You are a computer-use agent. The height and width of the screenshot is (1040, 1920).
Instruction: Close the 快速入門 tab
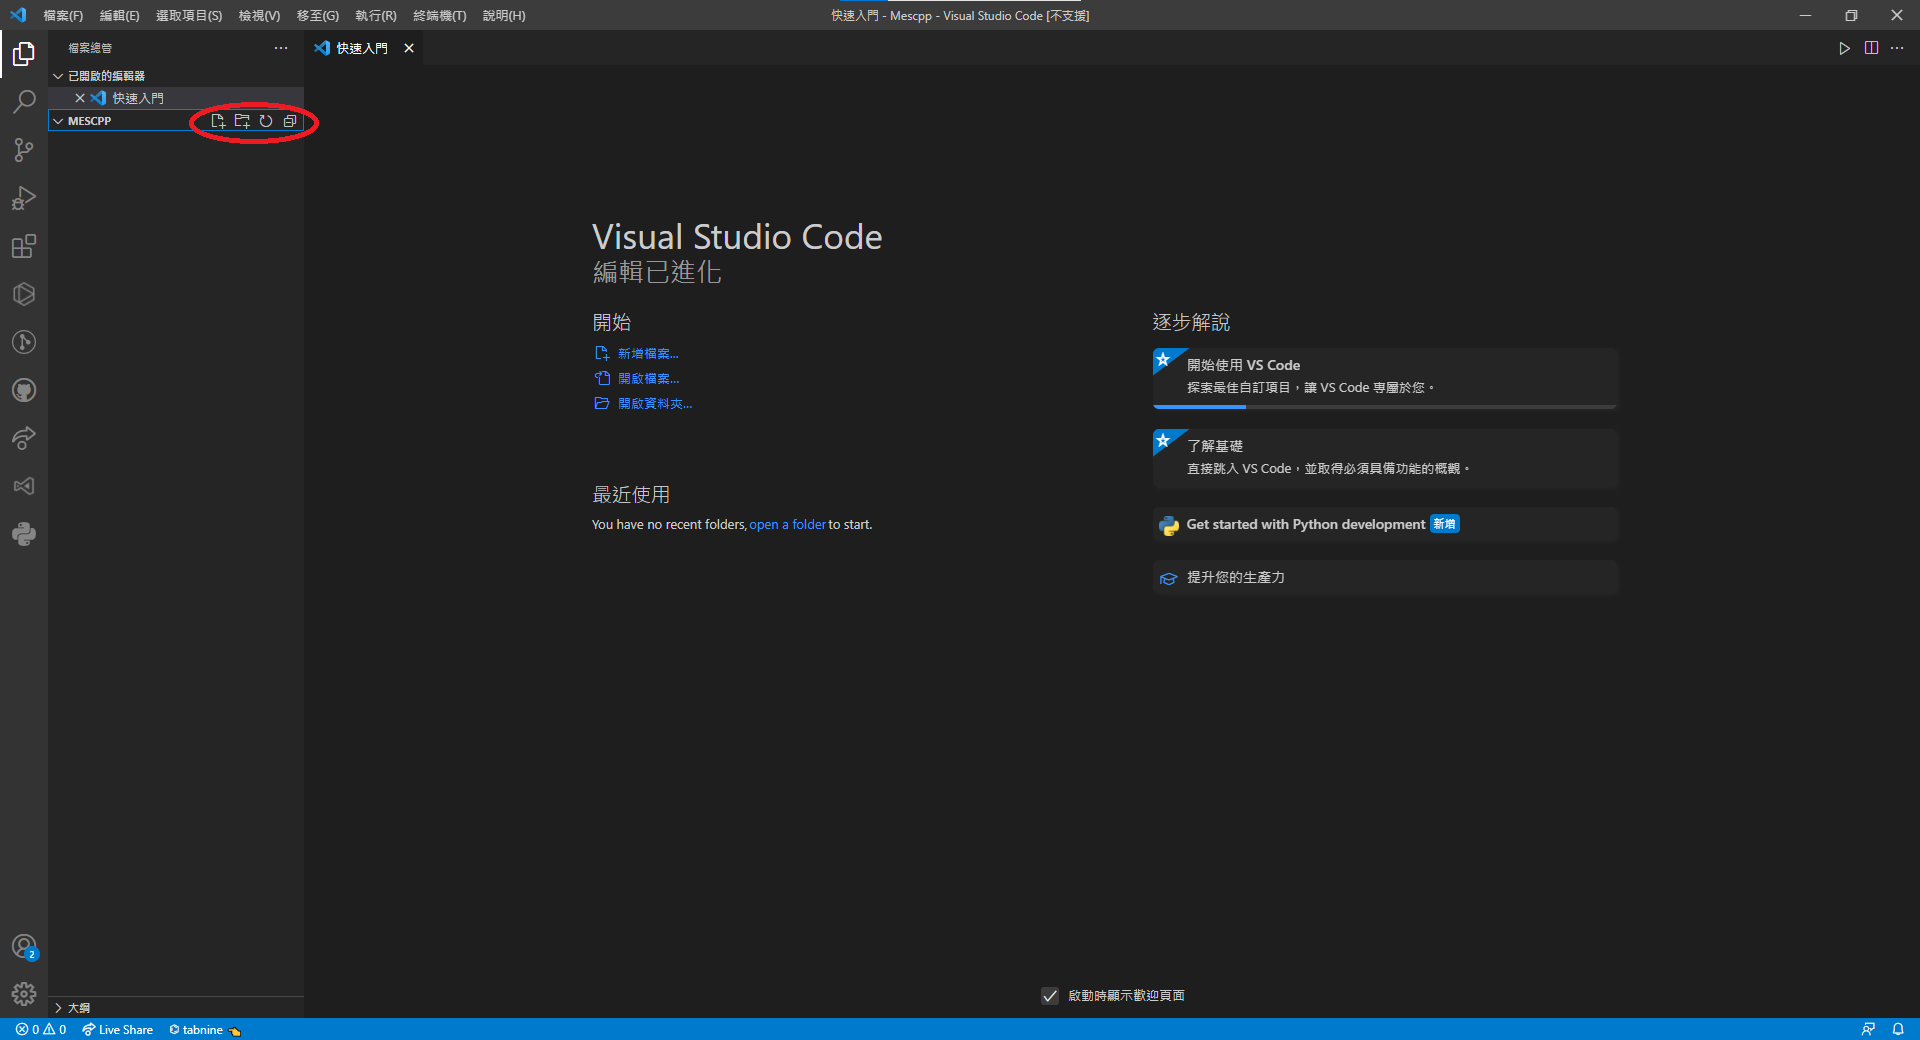tap(409, 48)
